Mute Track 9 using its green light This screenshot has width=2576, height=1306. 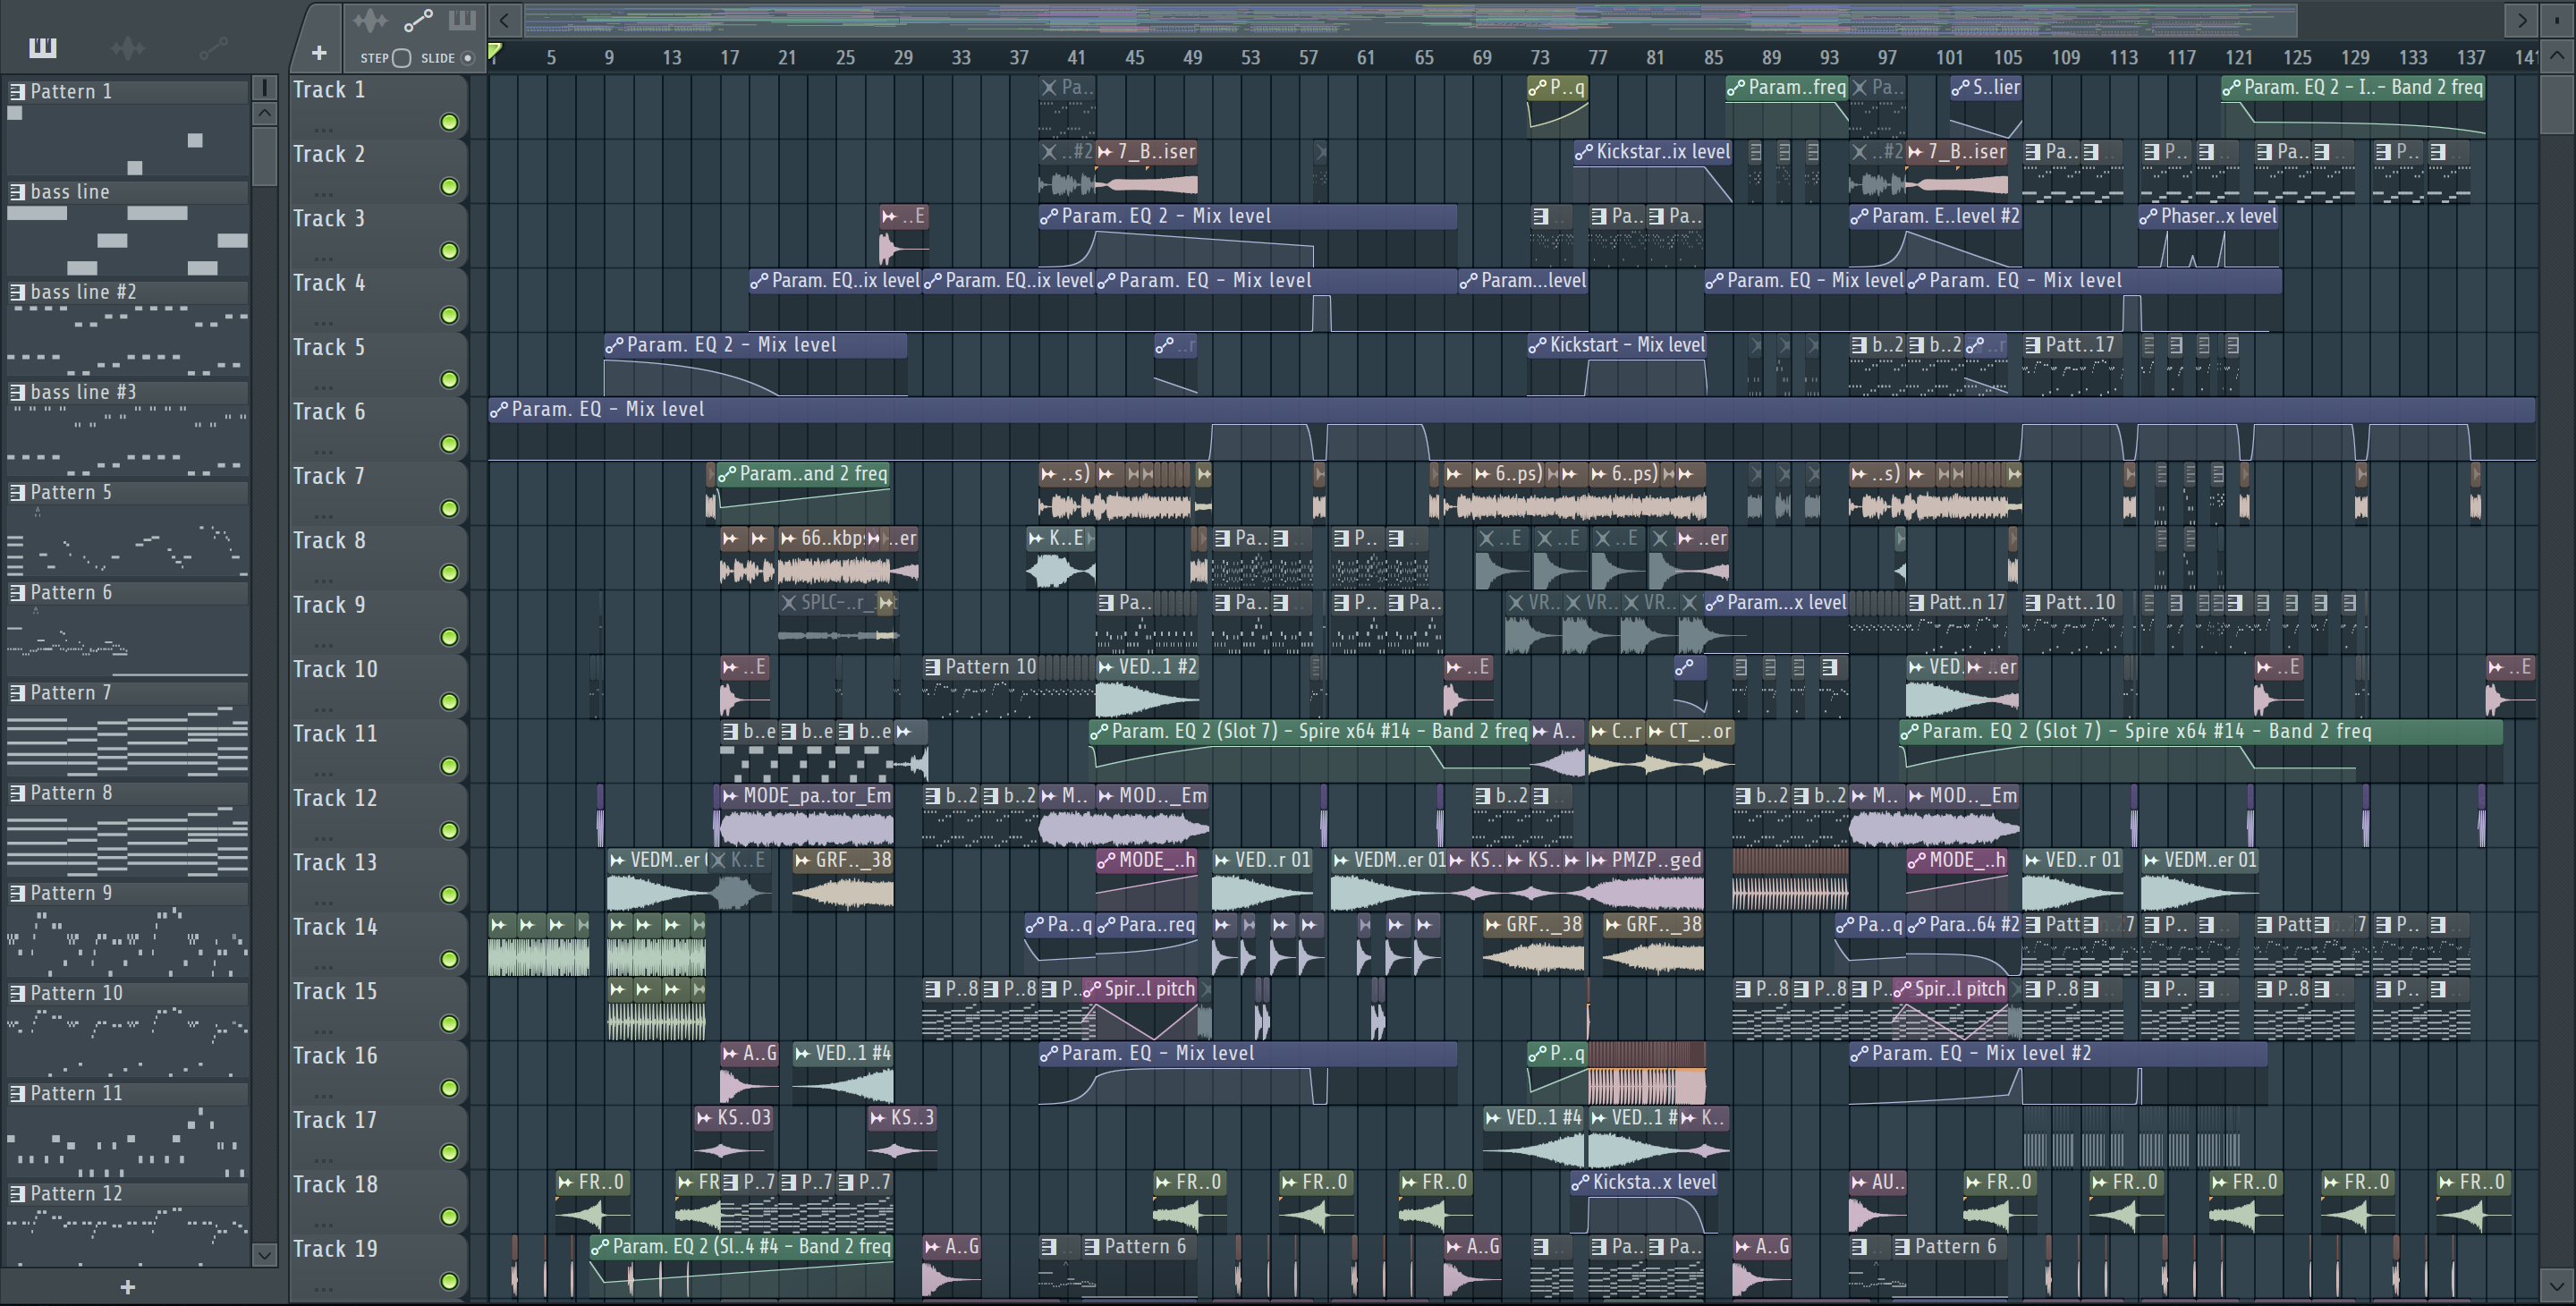(x=449, y=637)
